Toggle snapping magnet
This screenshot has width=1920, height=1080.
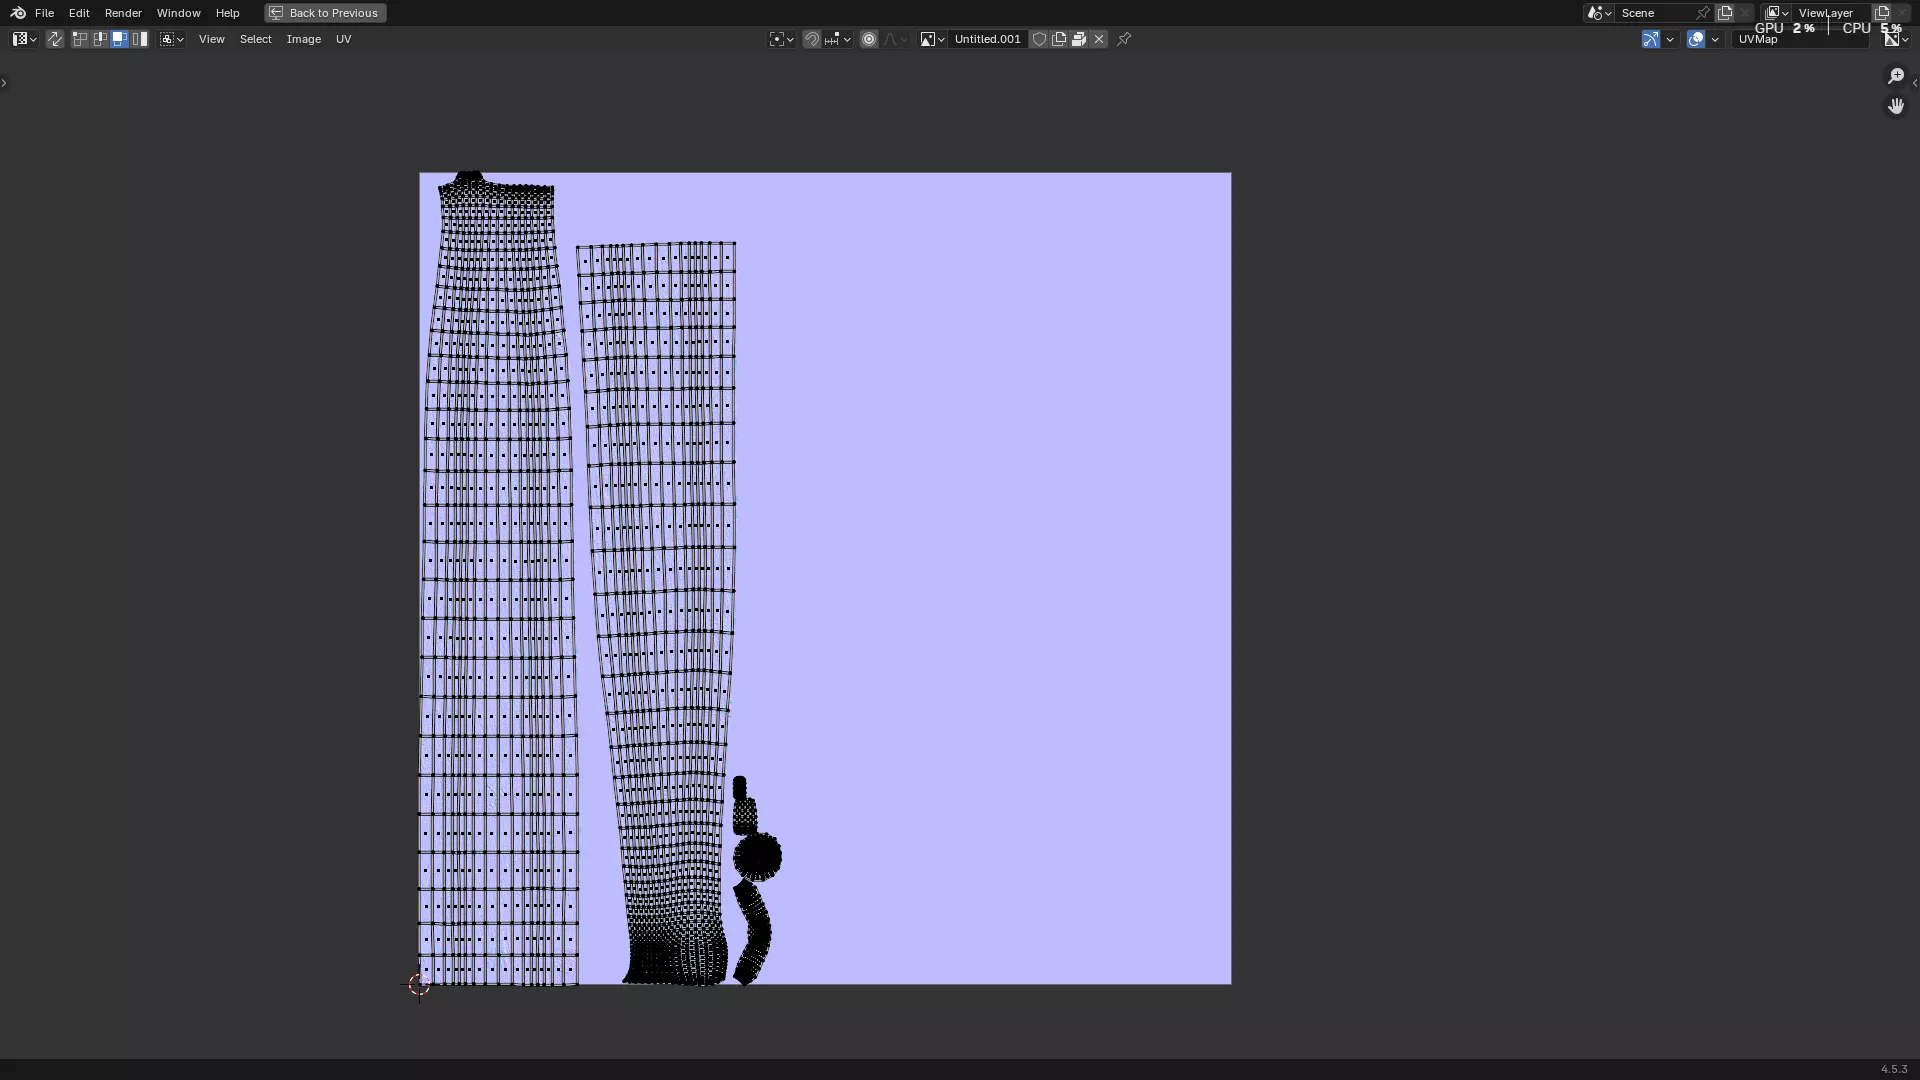812,39
